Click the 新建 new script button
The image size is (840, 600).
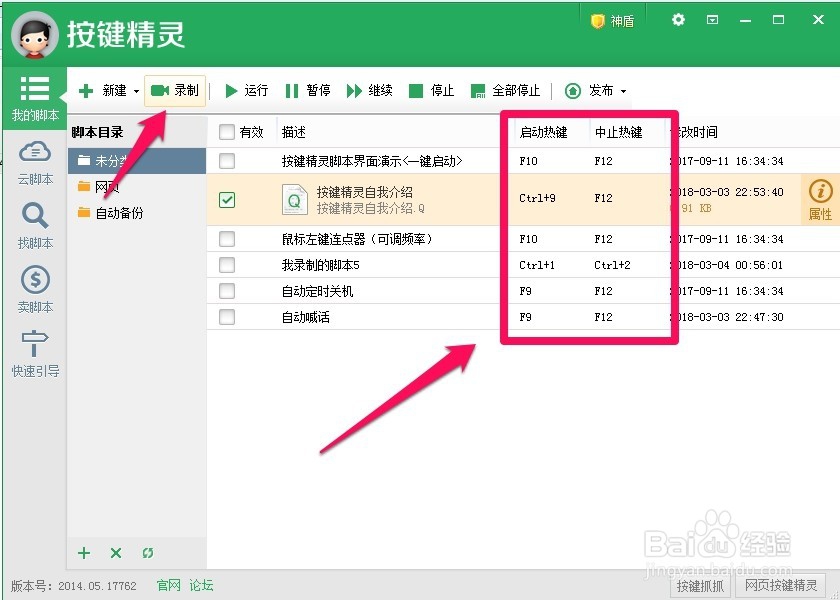[102, 91]
